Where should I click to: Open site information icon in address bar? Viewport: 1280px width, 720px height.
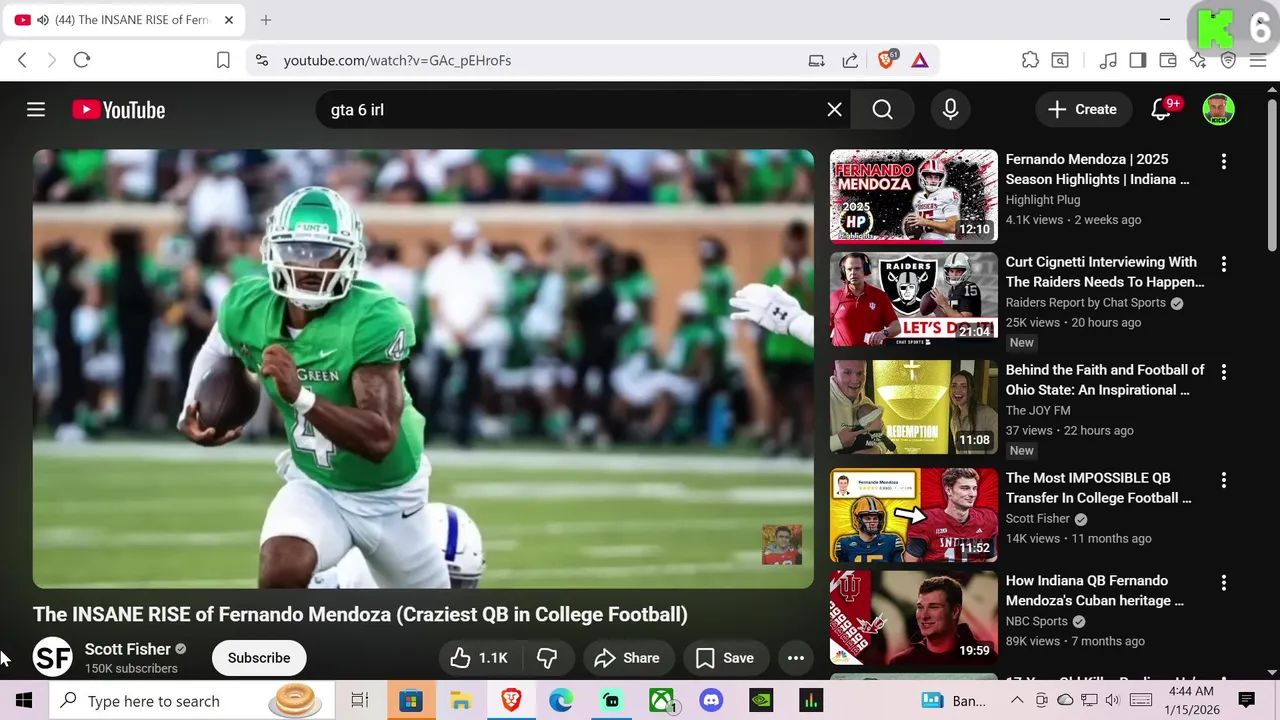click(x=262, y=60)
